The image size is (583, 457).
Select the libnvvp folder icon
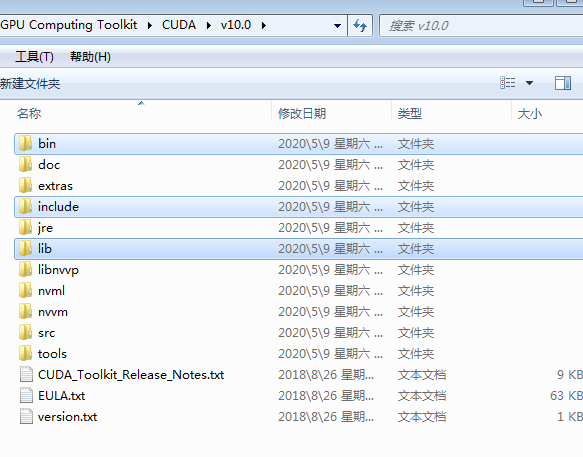pyautogui.click(x=25, y=270)
